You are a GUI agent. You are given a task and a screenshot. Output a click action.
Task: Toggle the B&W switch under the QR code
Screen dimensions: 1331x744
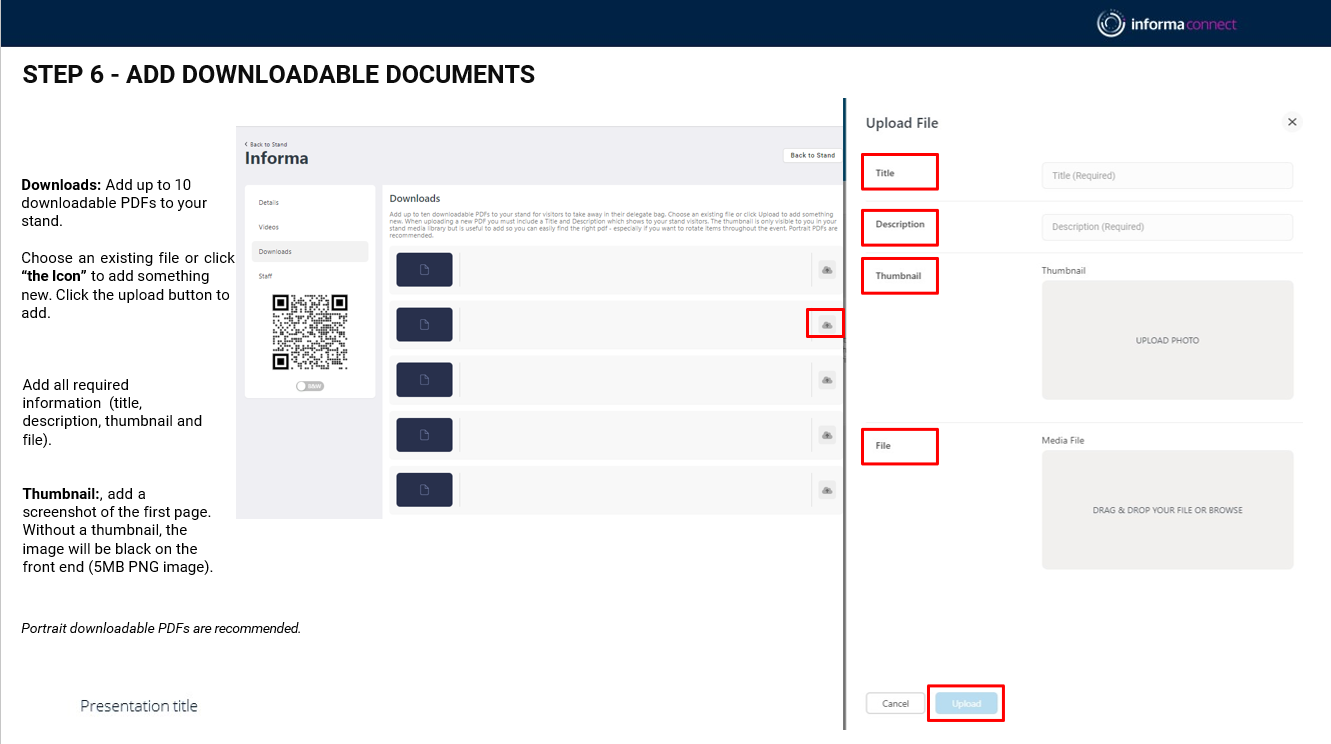310,386
